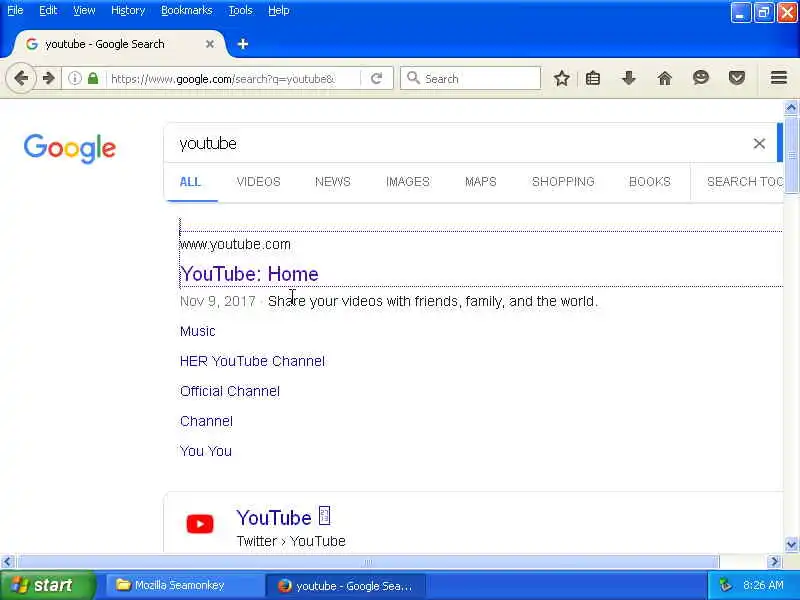The height and width of the screenshot is (600, 800).
Task: Open the SEARCH TOOLS option
Action: 744,182
